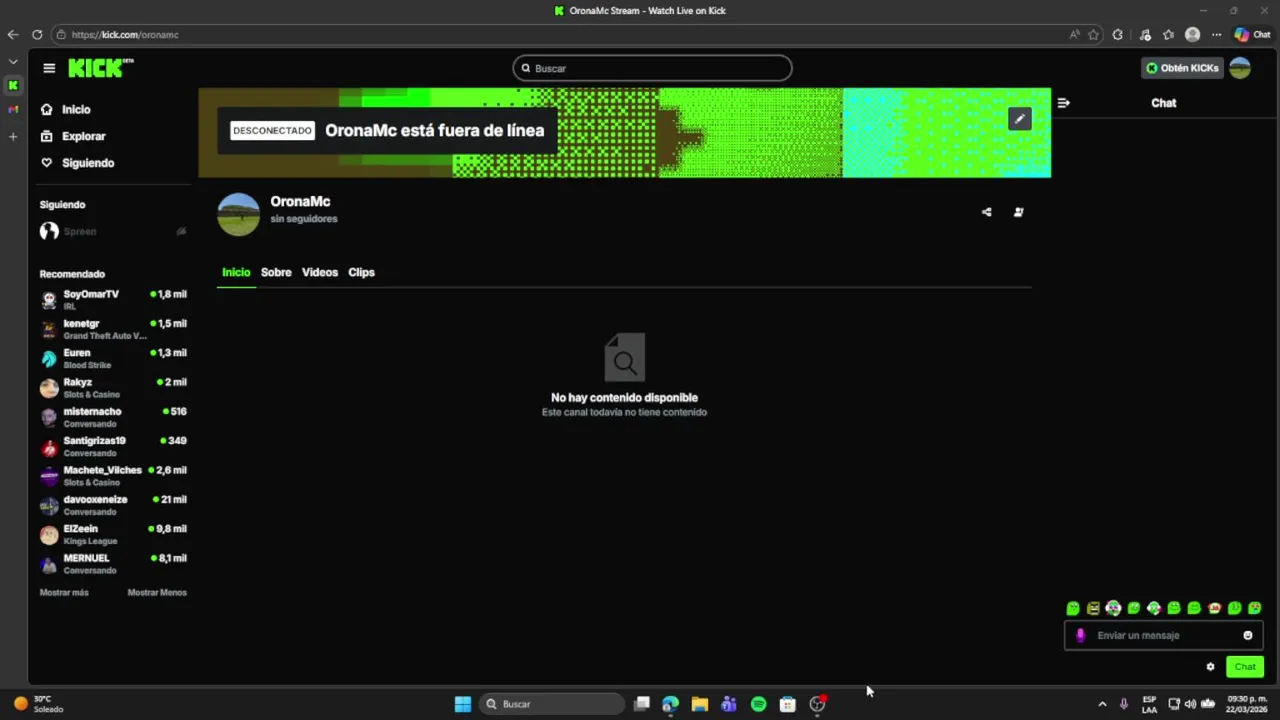Image resolution: width=1280 pixels, height=720 pixels.
Task: Open the weather widget showing 30°C
Action: (38, 704)
